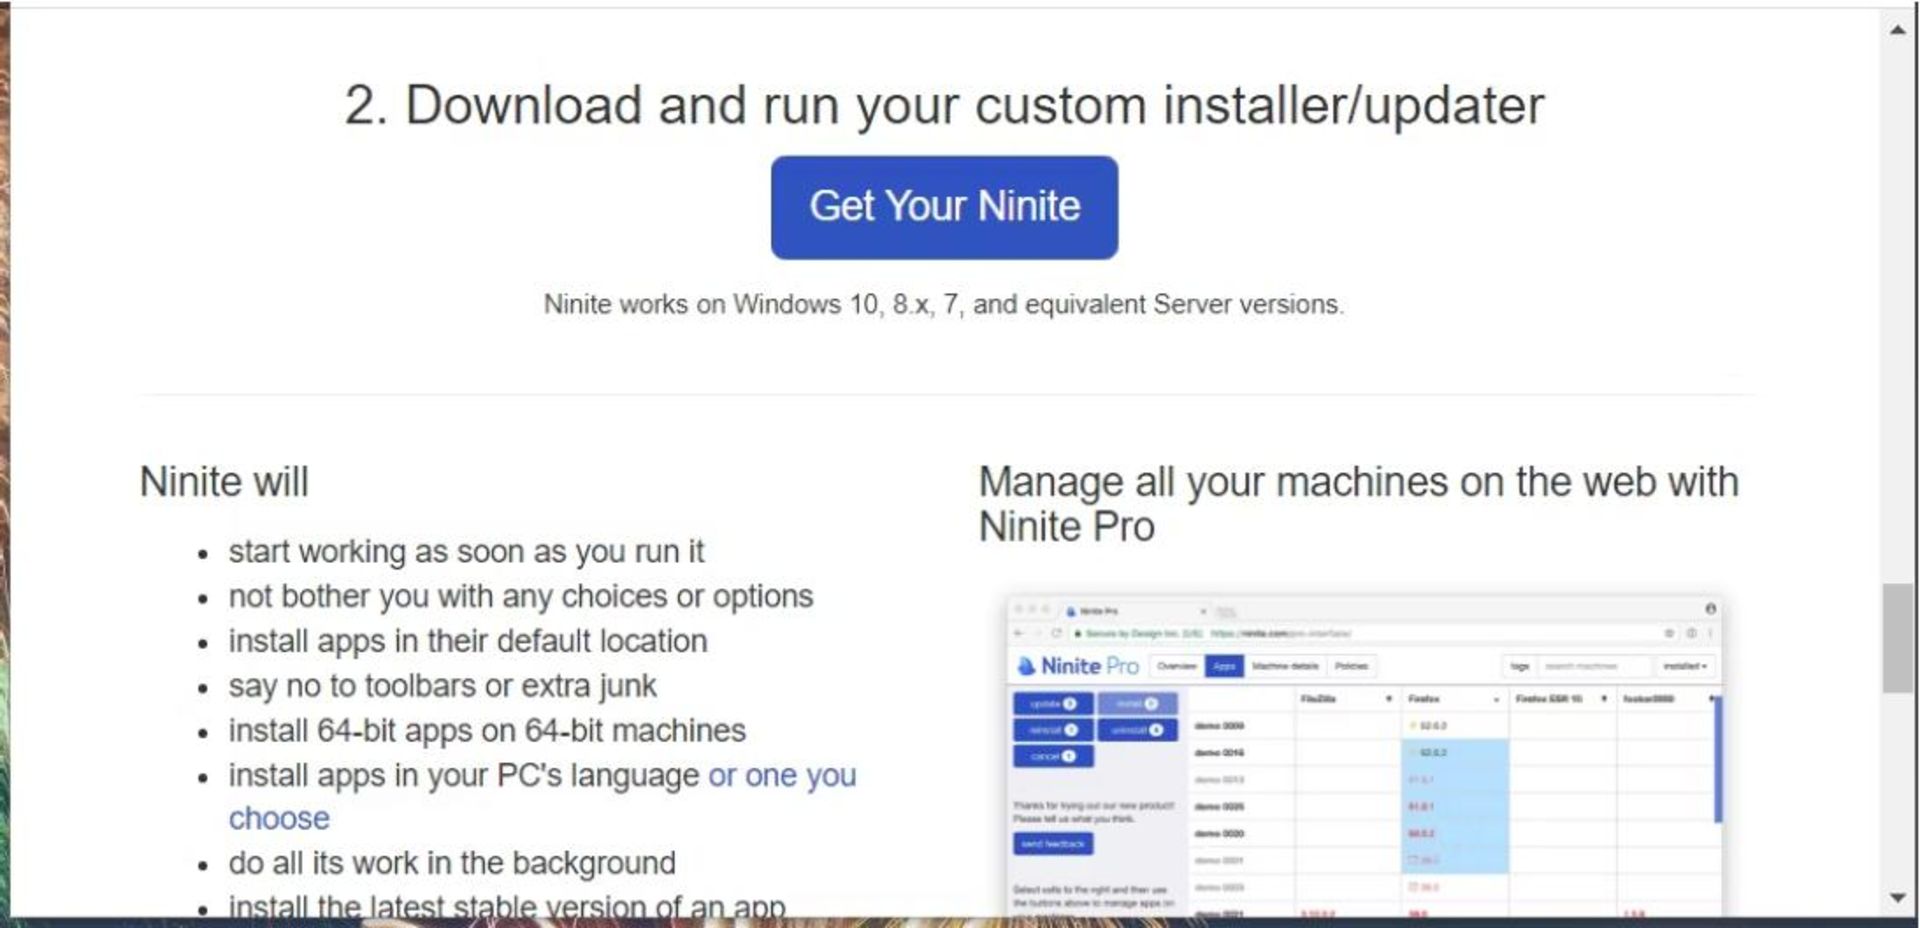Click "start working as soon as you run it"
The height and width of the screenshot is (928, 1920).
click(x=466, y=551)
